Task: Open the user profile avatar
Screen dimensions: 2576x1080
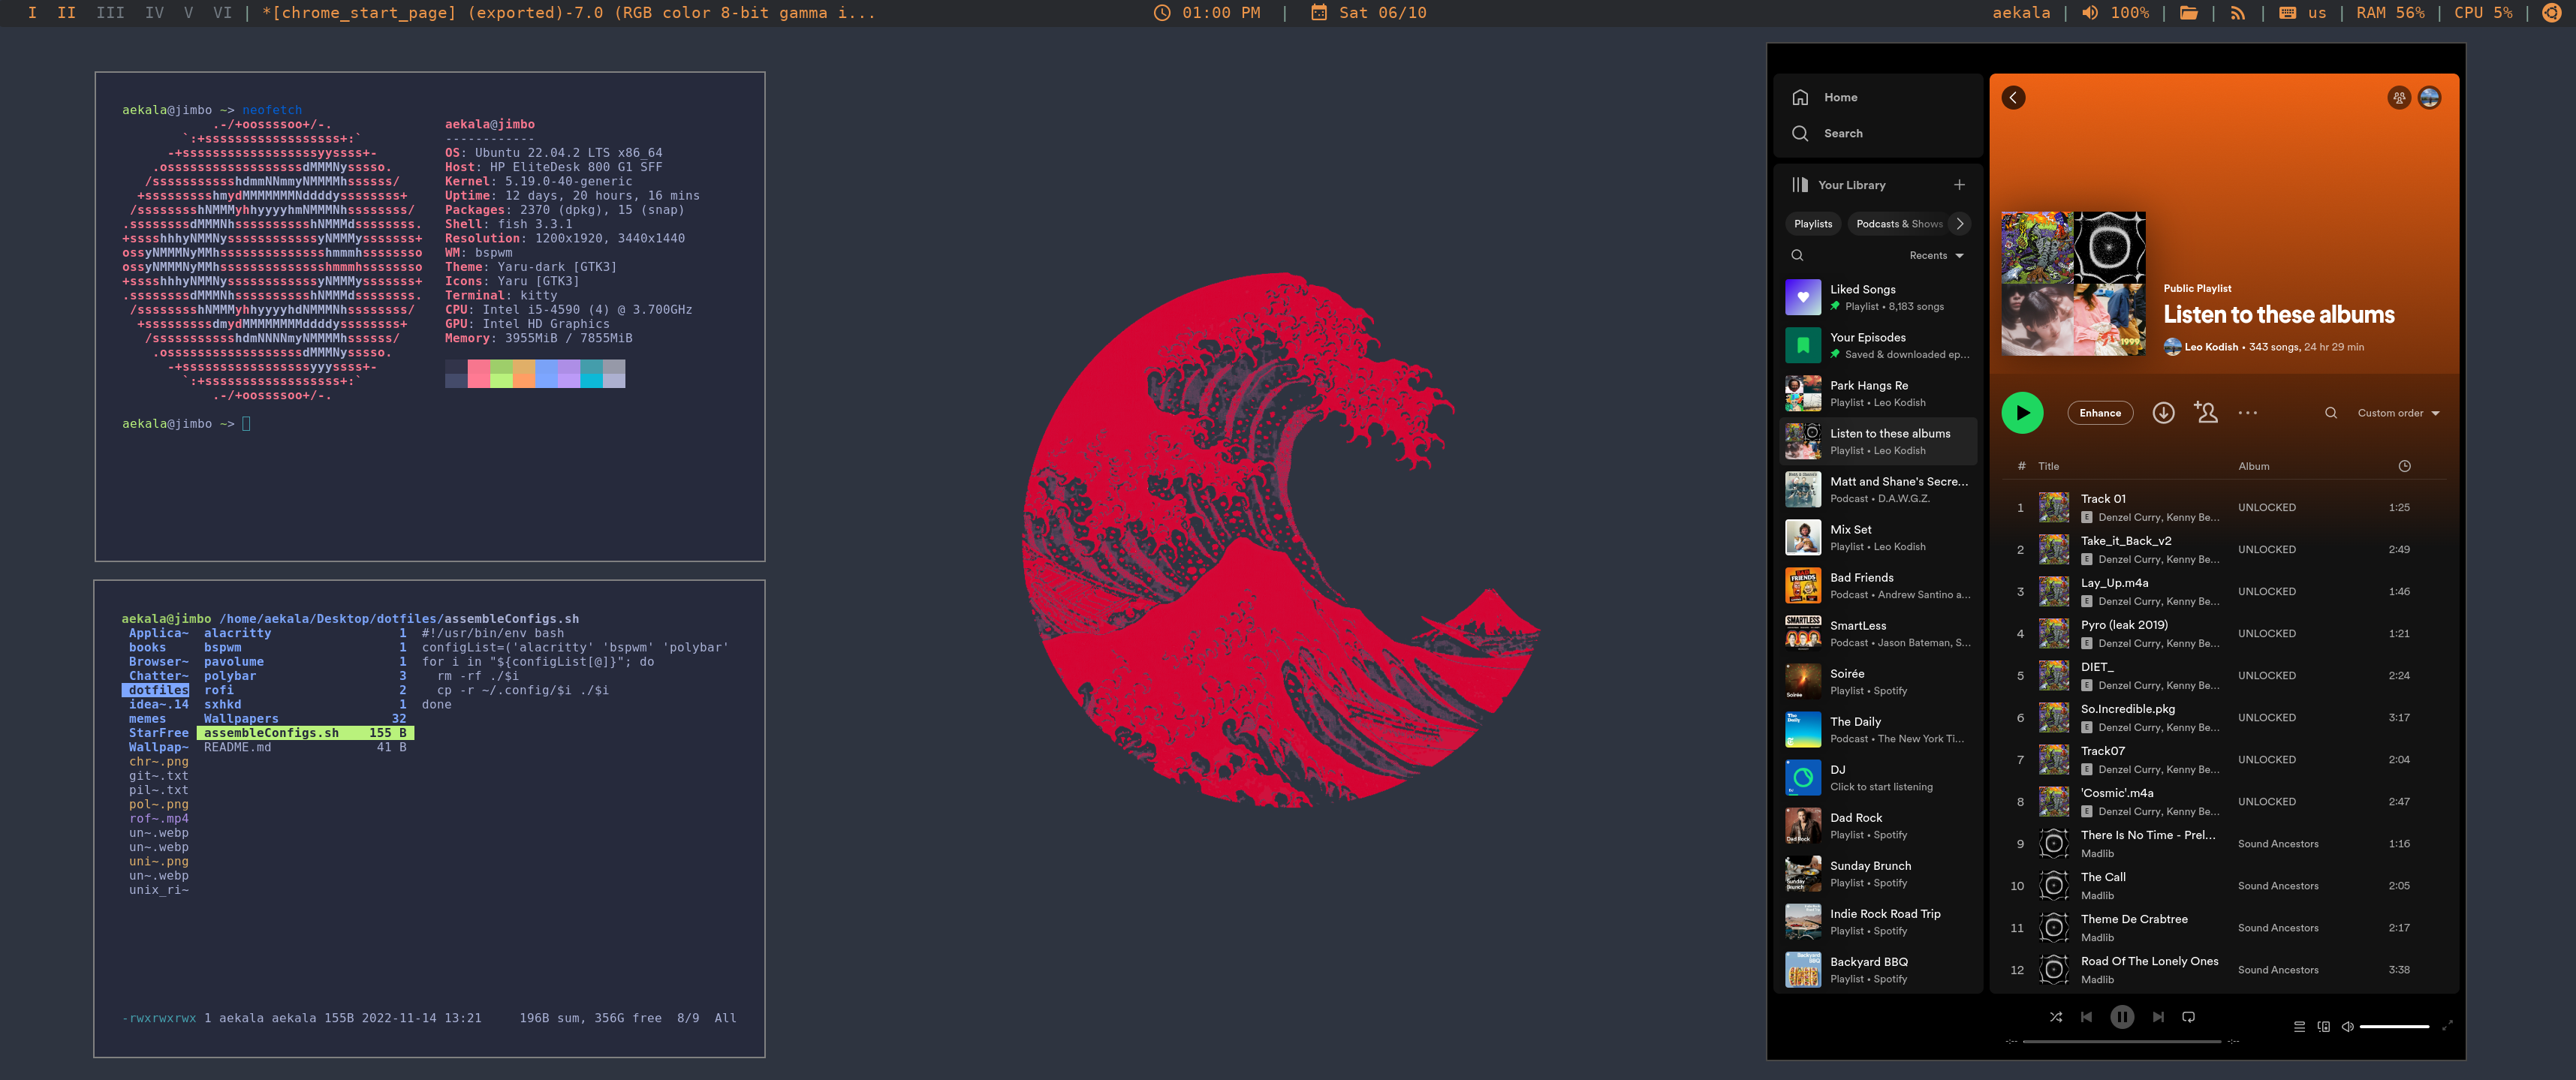Action: (x=2429, y=97)
